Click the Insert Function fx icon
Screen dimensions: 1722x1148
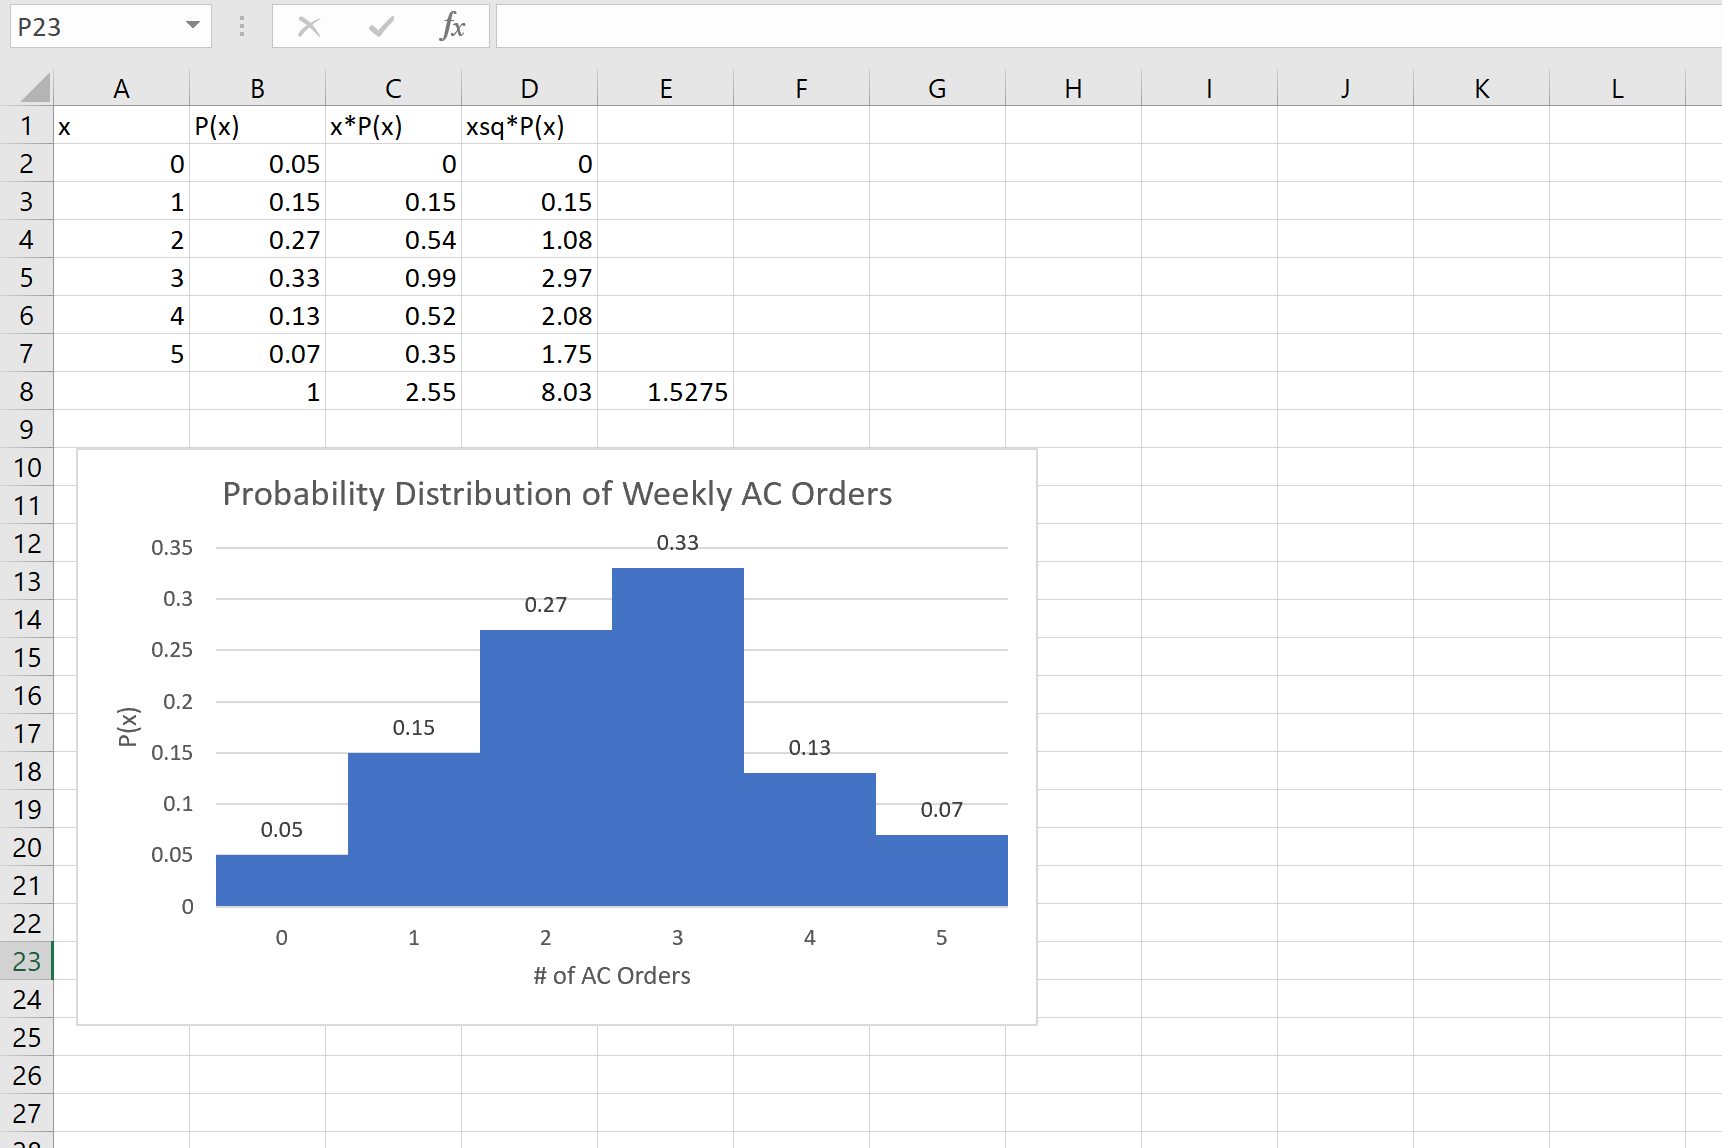point(452,27)
